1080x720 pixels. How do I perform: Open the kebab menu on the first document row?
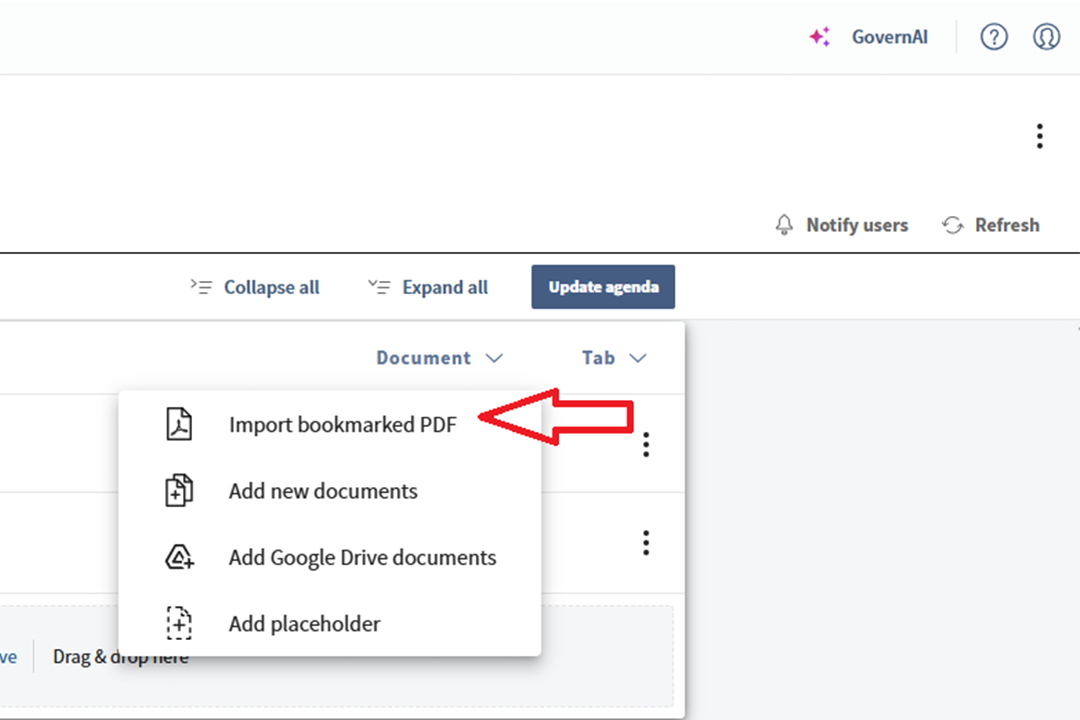point(646,444)
